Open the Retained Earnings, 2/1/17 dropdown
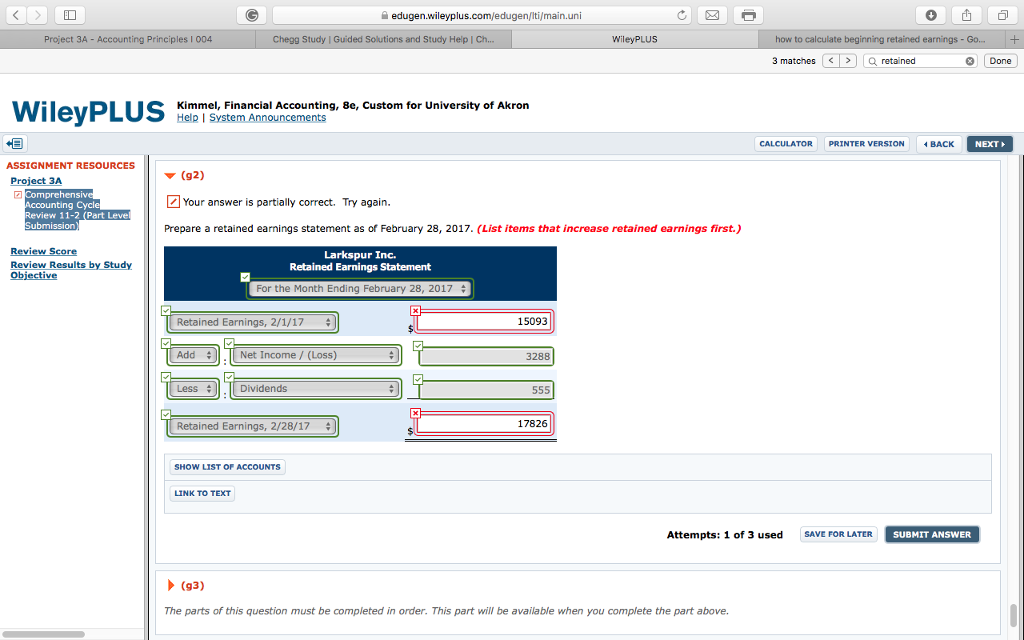 click(253, 322)
